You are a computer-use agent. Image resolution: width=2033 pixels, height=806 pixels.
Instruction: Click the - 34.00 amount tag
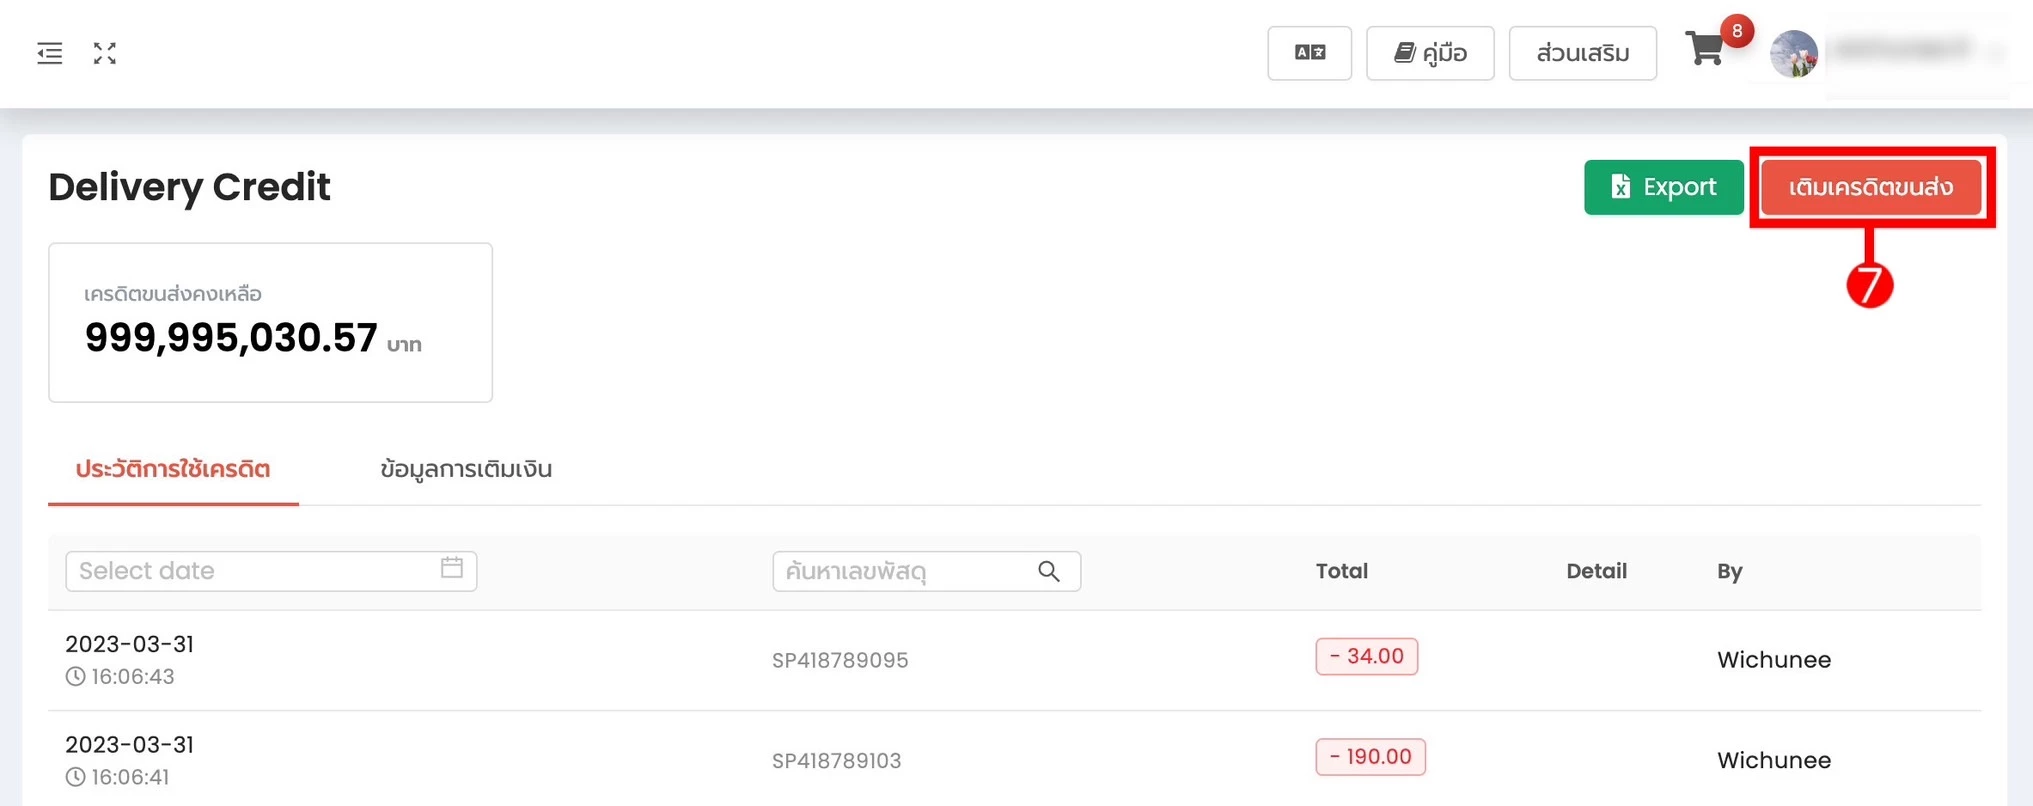[1366, 657]
